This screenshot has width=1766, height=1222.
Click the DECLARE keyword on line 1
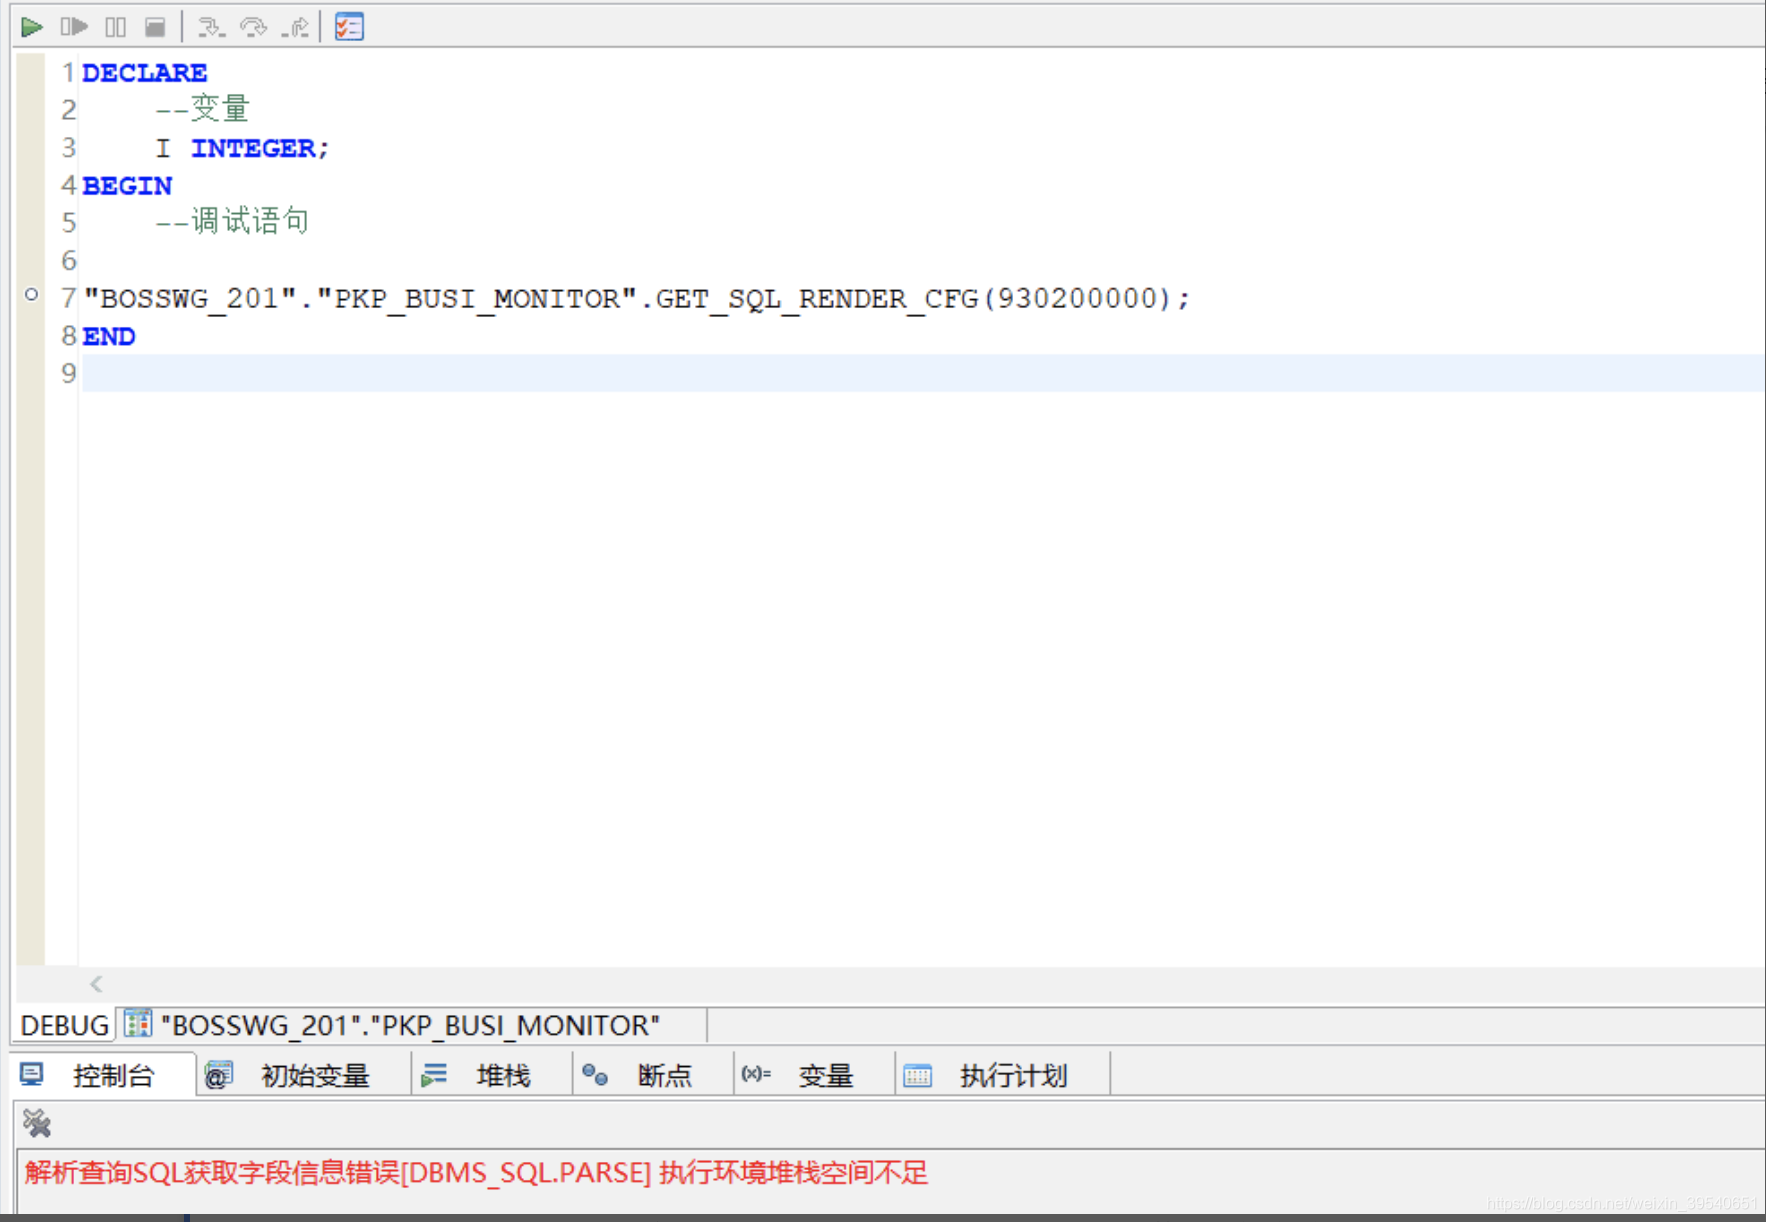(145, 73)
